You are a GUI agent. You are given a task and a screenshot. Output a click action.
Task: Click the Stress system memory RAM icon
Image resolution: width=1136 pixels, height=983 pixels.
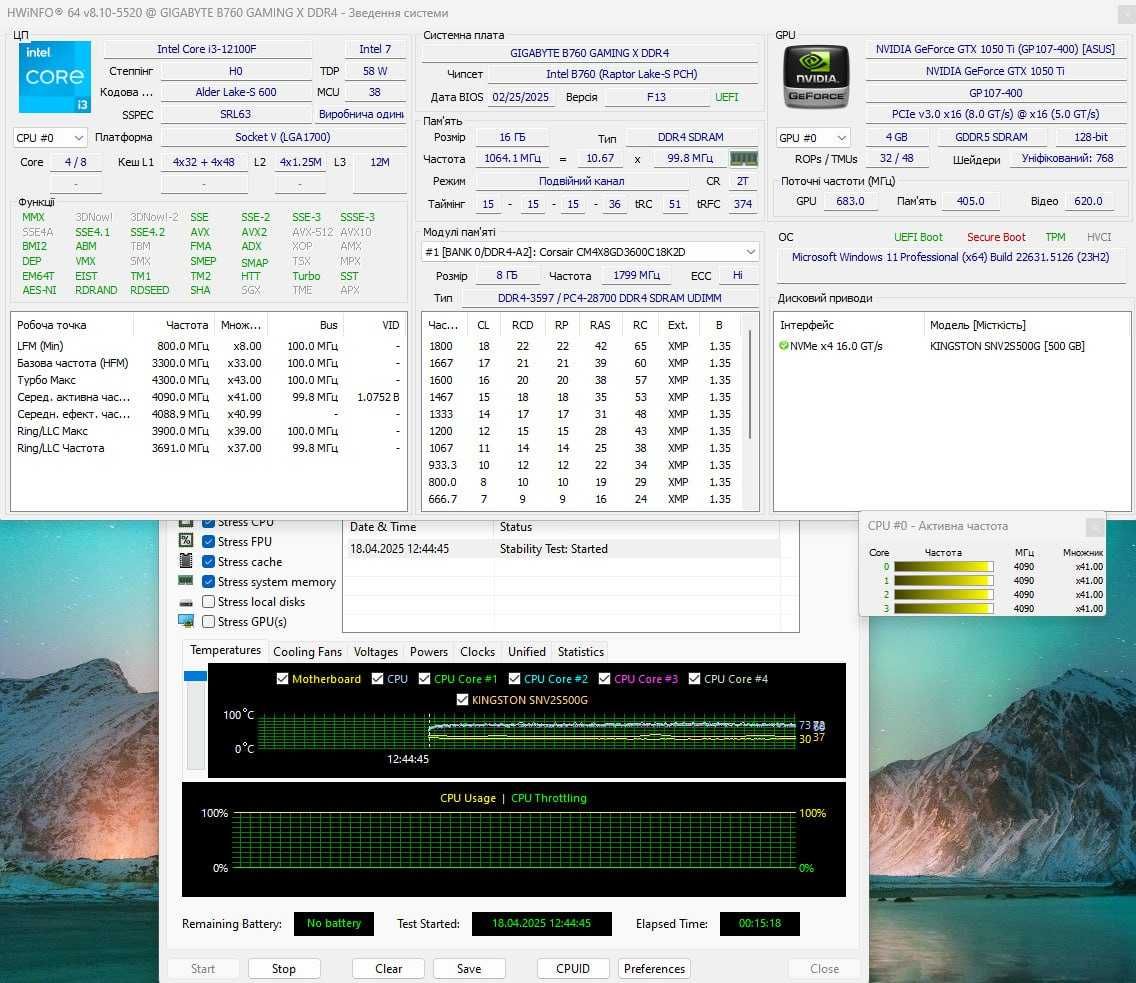185,580
